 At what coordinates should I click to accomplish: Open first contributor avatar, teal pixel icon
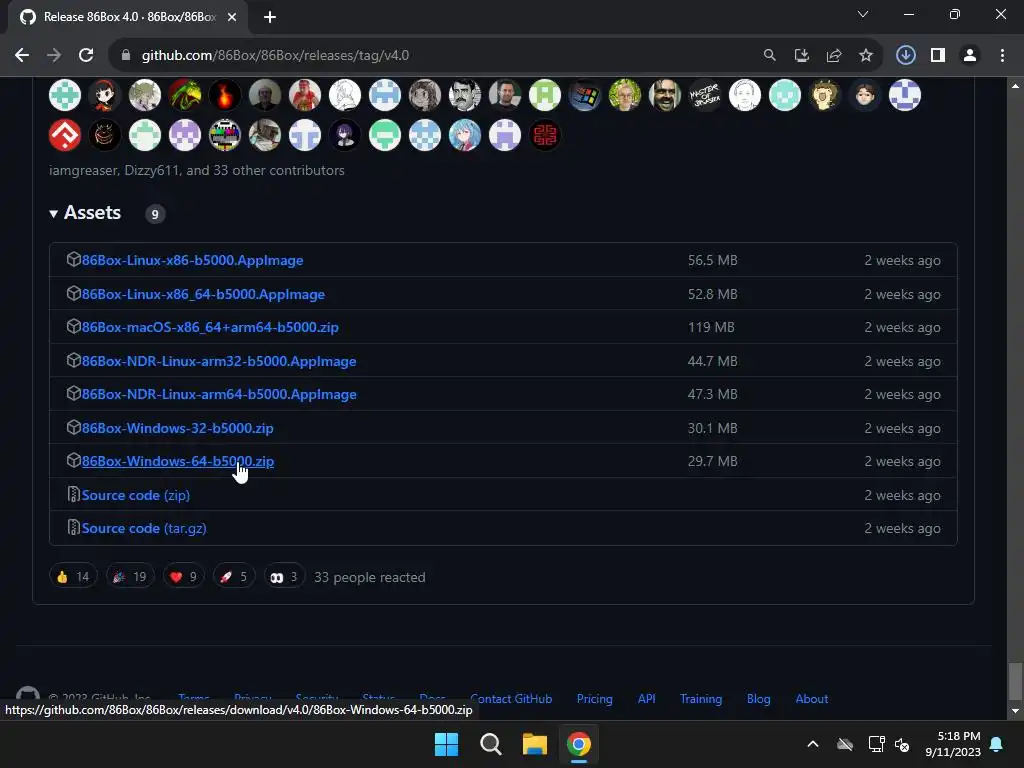[x=65, y=95]
